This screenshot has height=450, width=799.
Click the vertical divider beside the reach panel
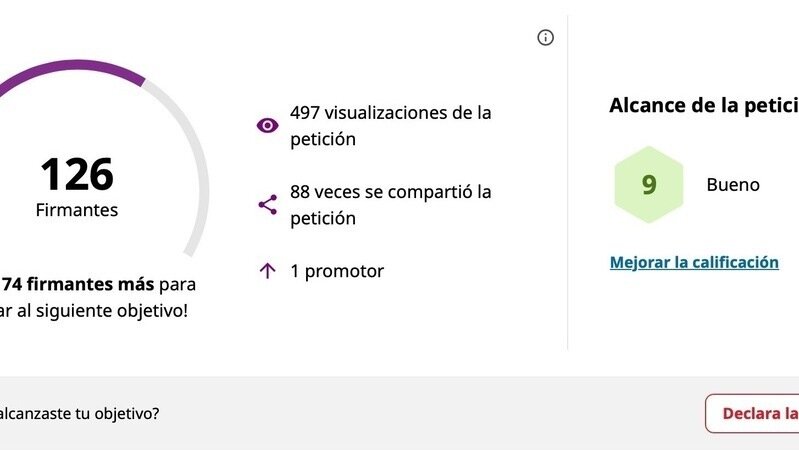tap(568, 182)
